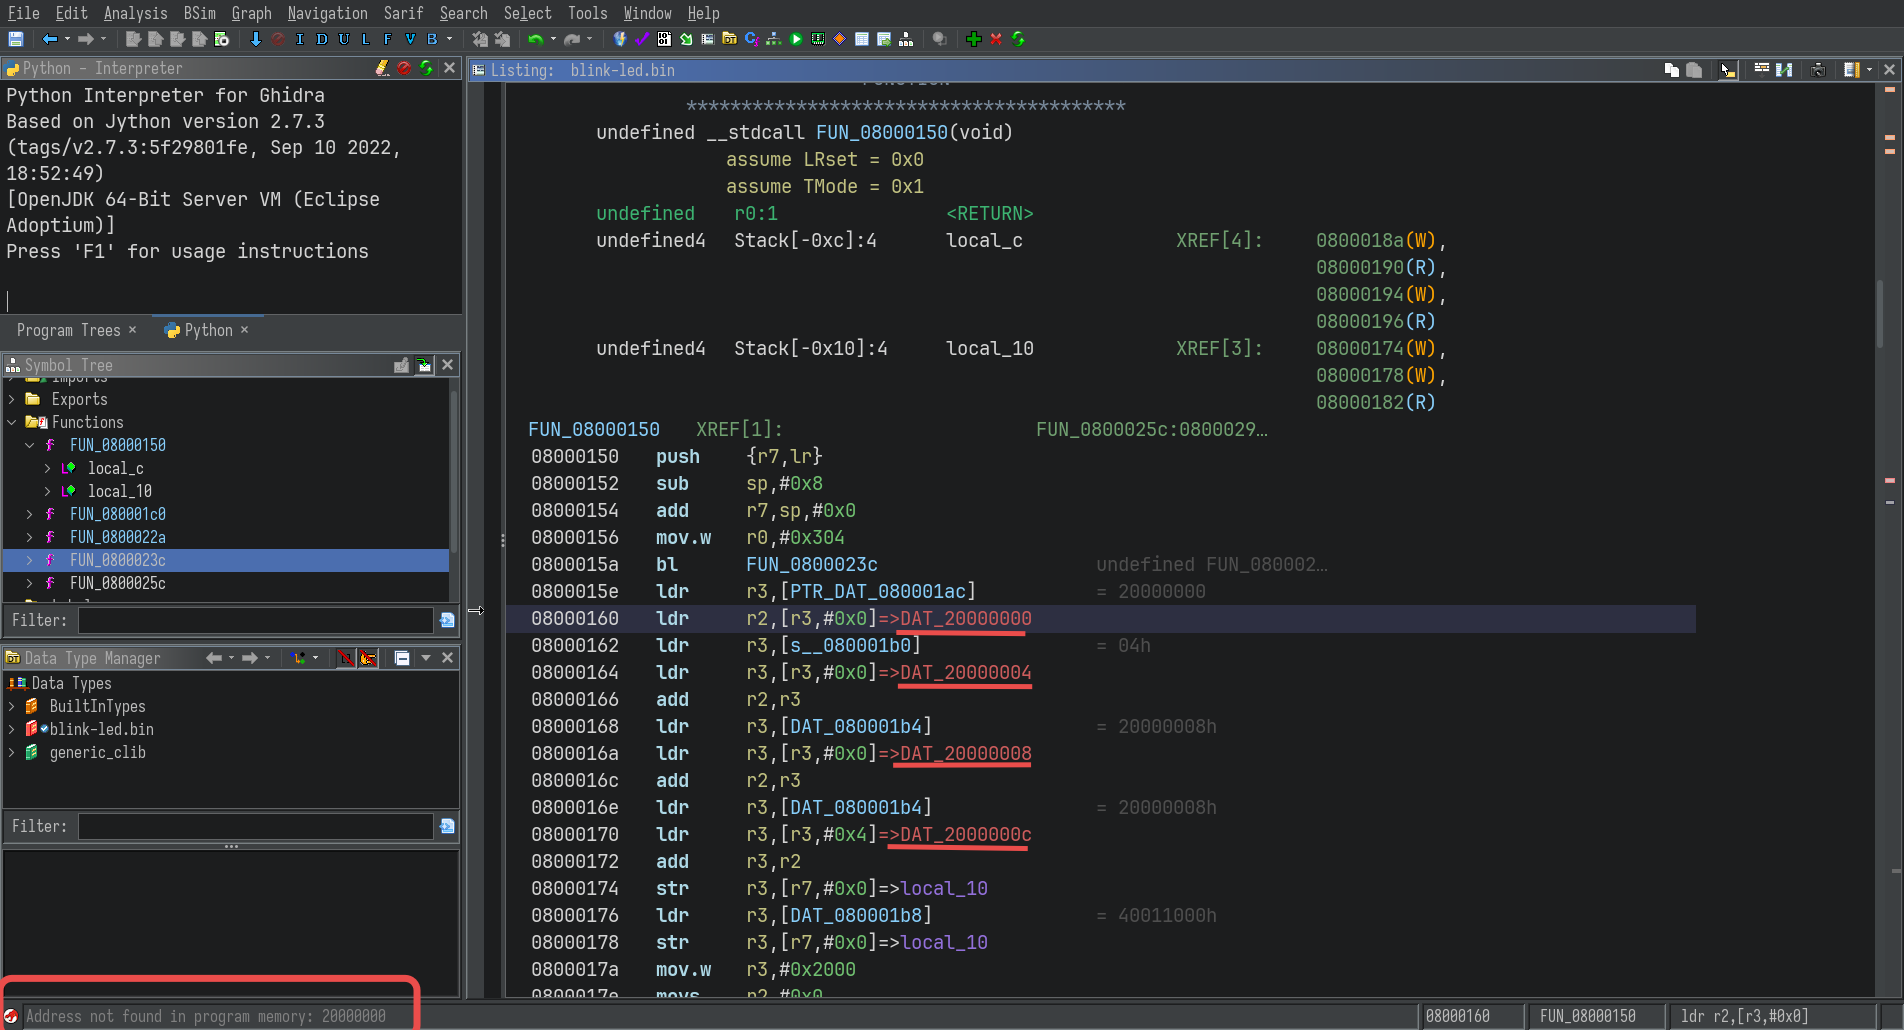Jump to DAT_20000008 reference in the listing
1904x1030 pixels.
click(x=965, y=753)
